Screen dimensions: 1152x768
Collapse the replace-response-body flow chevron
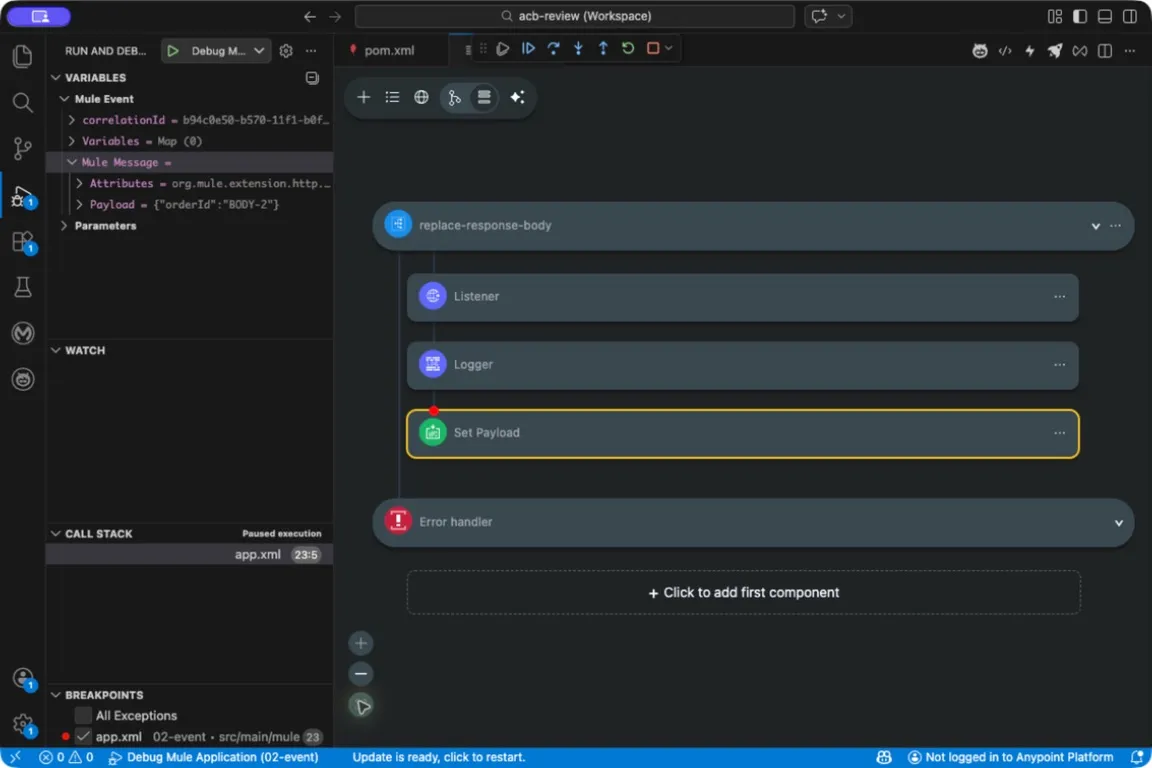click(x=1095, y=226)
